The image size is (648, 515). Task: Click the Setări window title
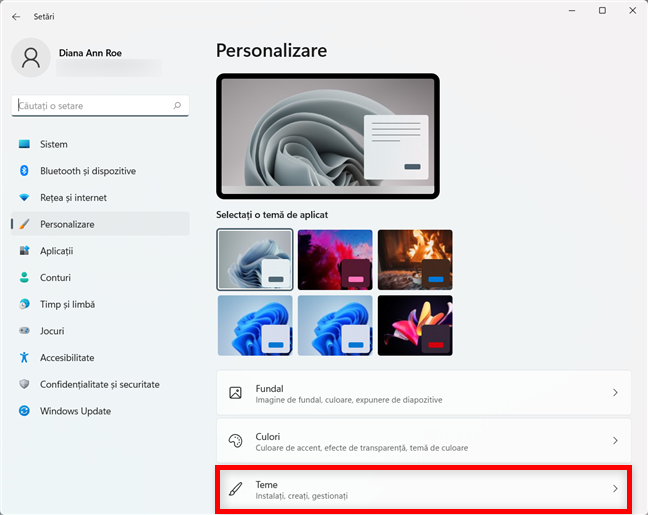tap(44, 17)
